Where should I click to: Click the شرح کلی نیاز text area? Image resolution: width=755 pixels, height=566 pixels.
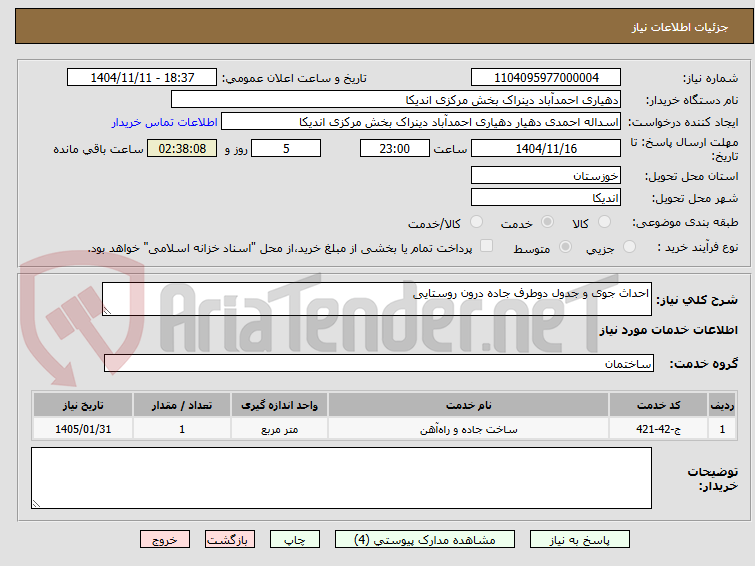point(377,299)
